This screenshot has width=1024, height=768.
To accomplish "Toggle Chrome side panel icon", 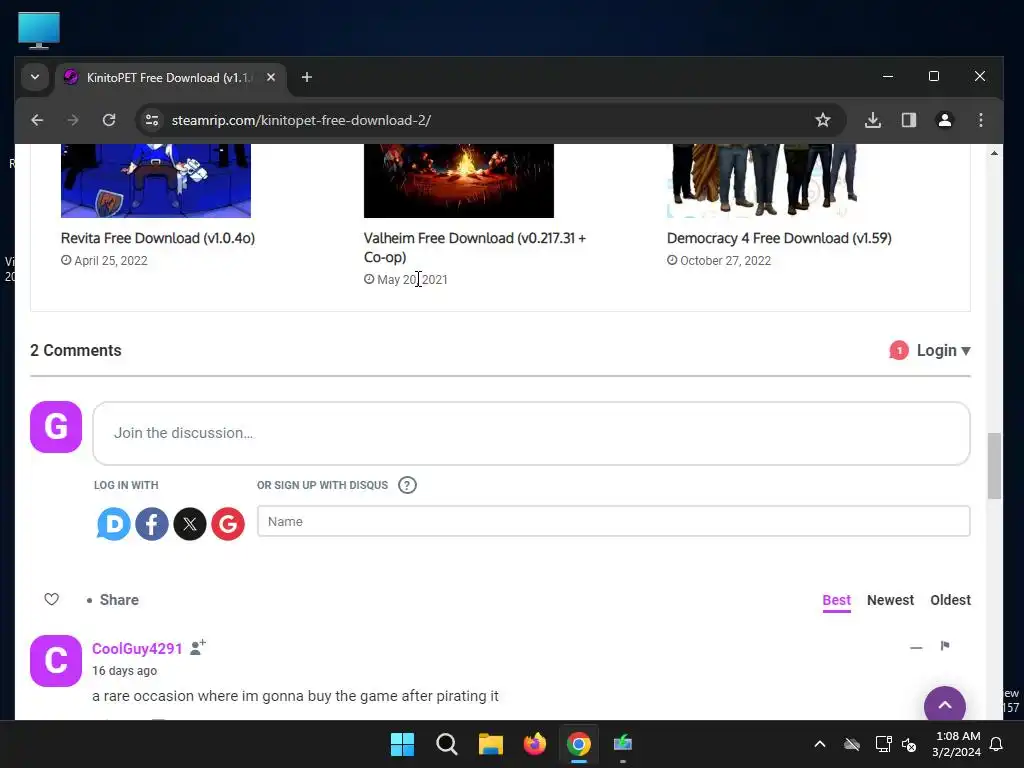I will pyautogui.click(x=909, y=120).
